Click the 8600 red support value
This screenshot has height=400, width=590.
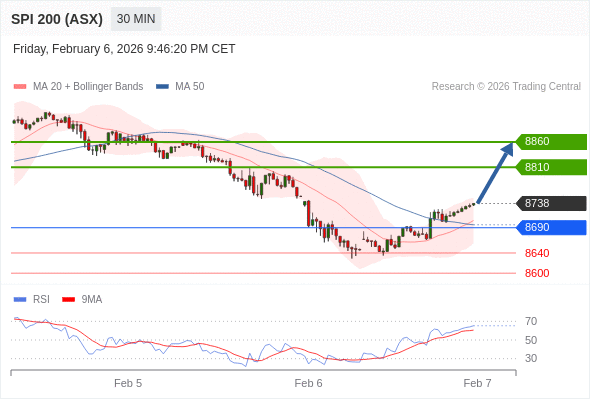tap(537, 273)
